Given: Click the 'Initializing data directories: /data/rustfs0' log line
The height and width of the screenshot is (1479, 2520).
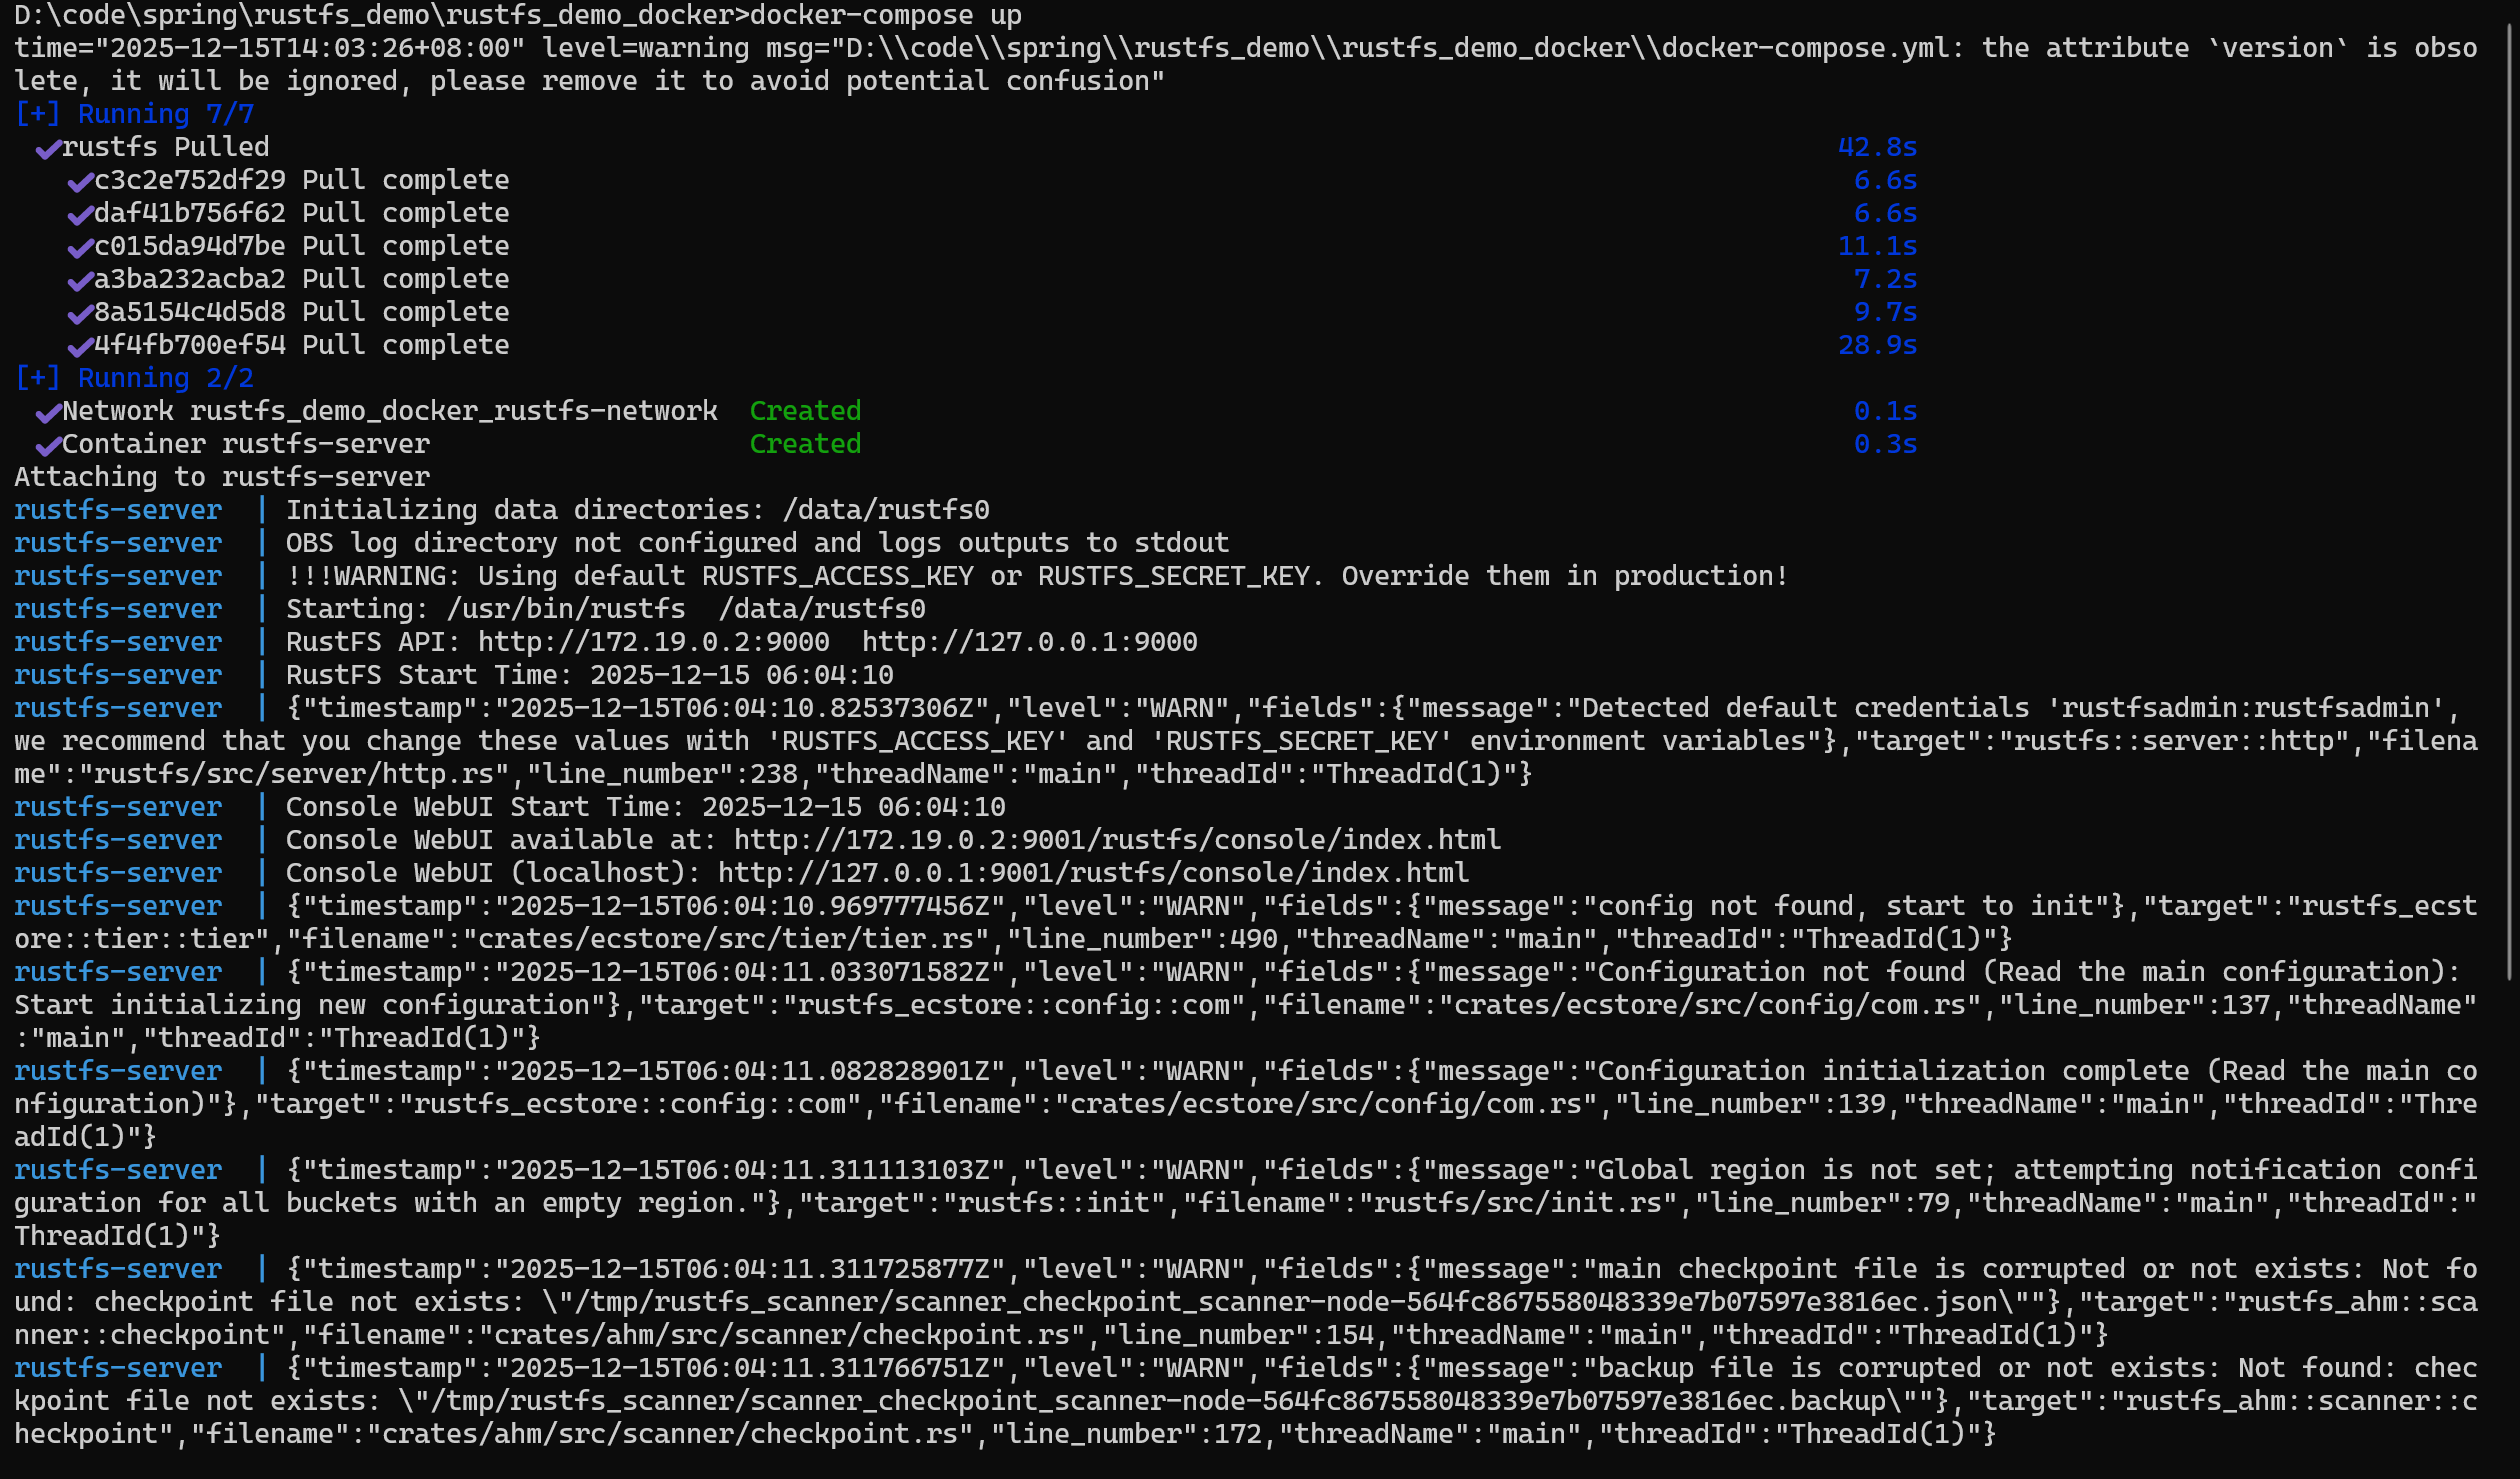Looking at the screenshot, I should 638,510.
